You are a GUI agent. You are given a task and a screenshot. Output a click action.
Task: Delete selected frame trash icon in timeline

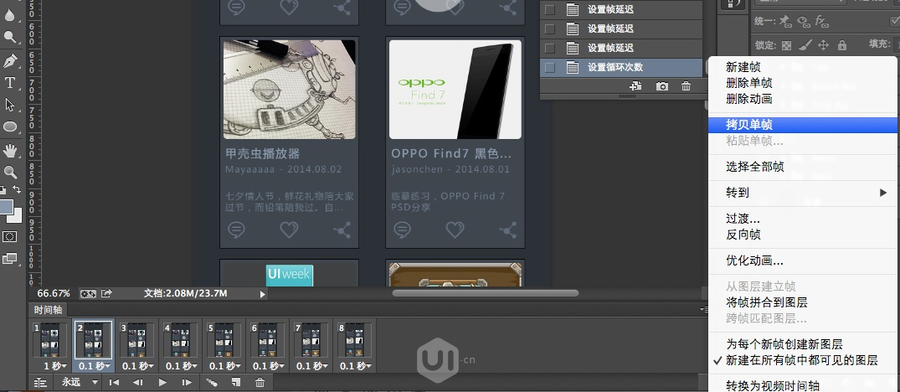coord(259,382)
